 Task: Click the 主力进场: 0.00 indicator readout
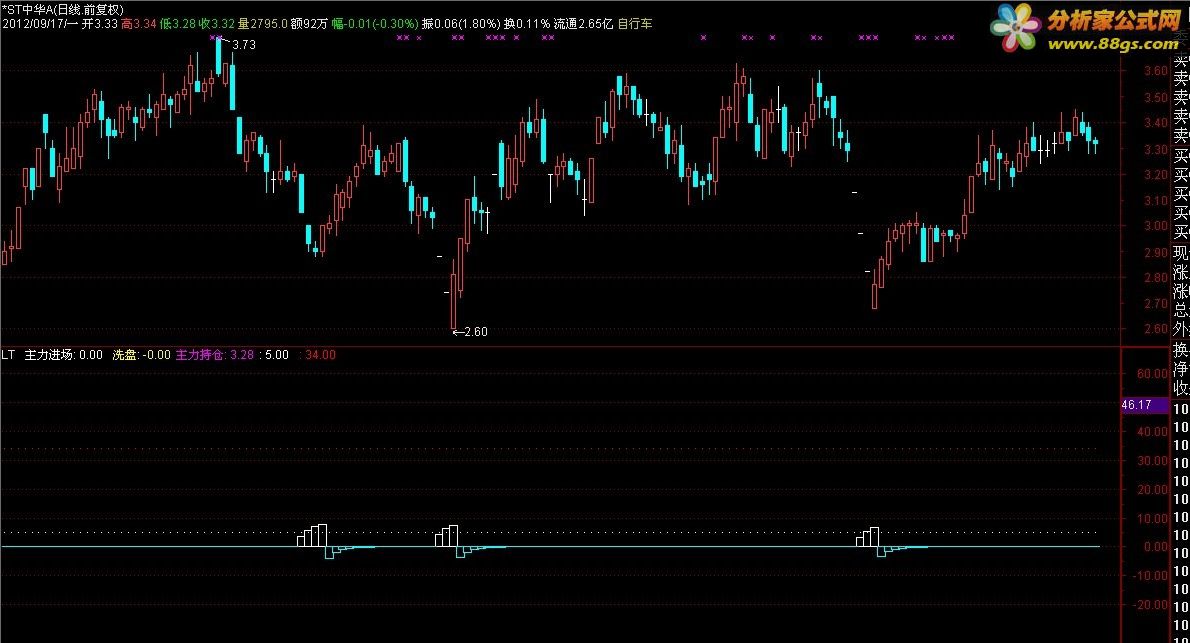coord(64,355)
